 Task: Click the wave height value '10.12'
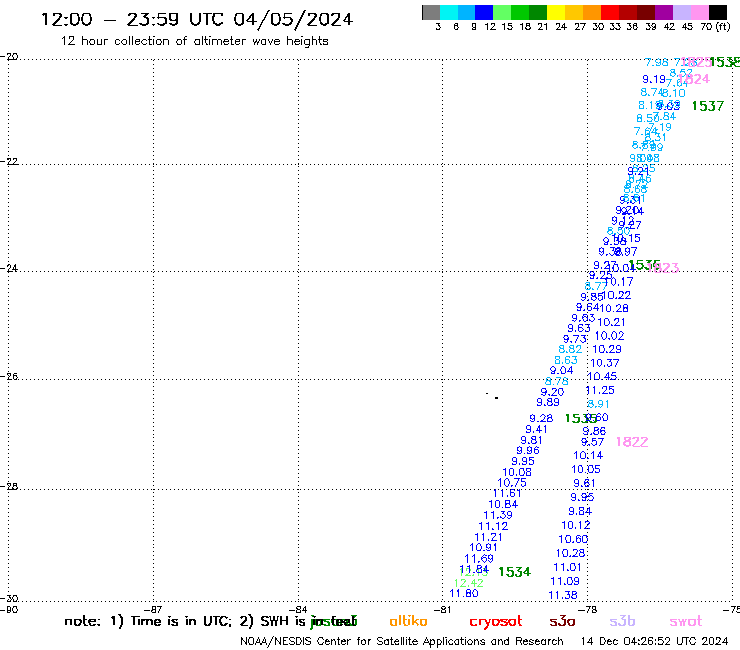576,525
